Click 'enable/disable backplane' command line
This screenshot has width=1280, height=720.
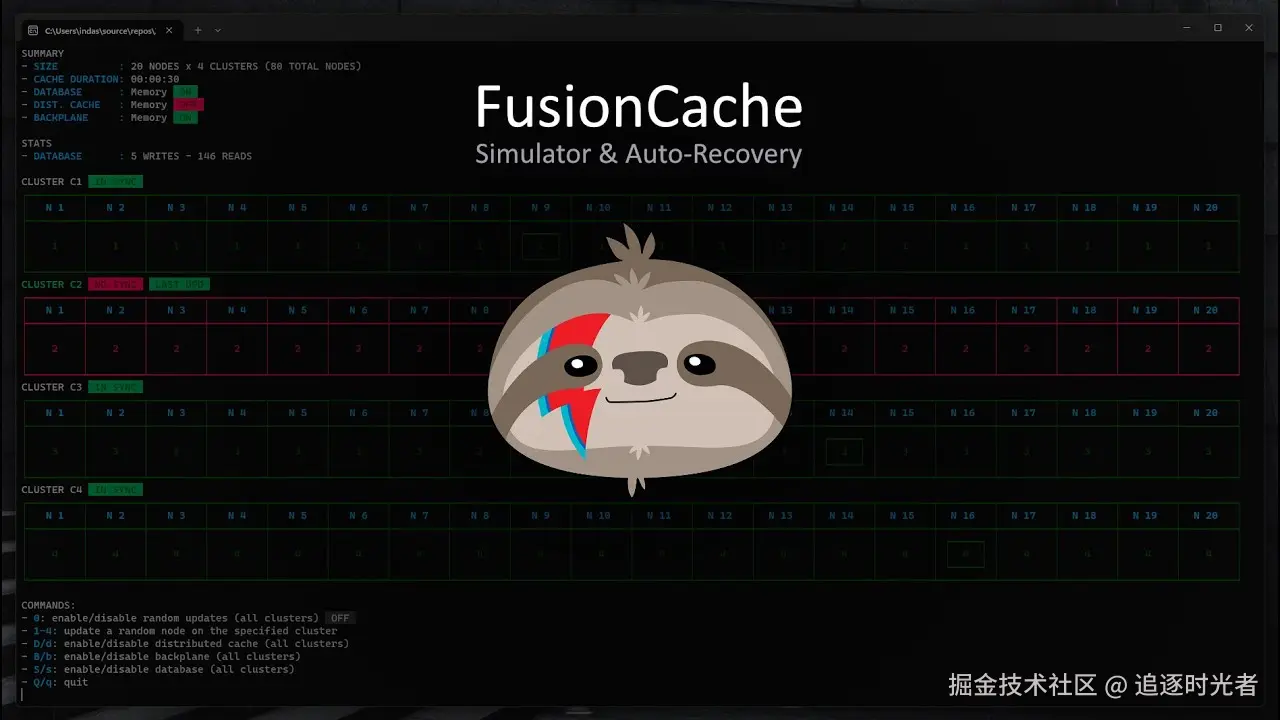click(x=161, y=657)
